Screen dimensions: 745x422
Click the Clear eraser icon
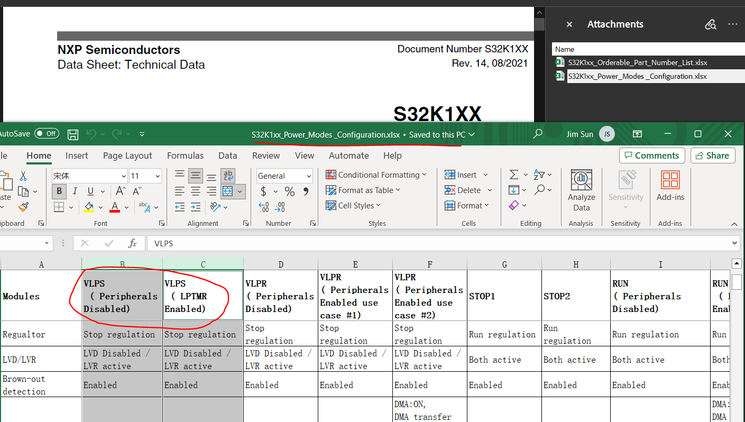pos(514,205)
